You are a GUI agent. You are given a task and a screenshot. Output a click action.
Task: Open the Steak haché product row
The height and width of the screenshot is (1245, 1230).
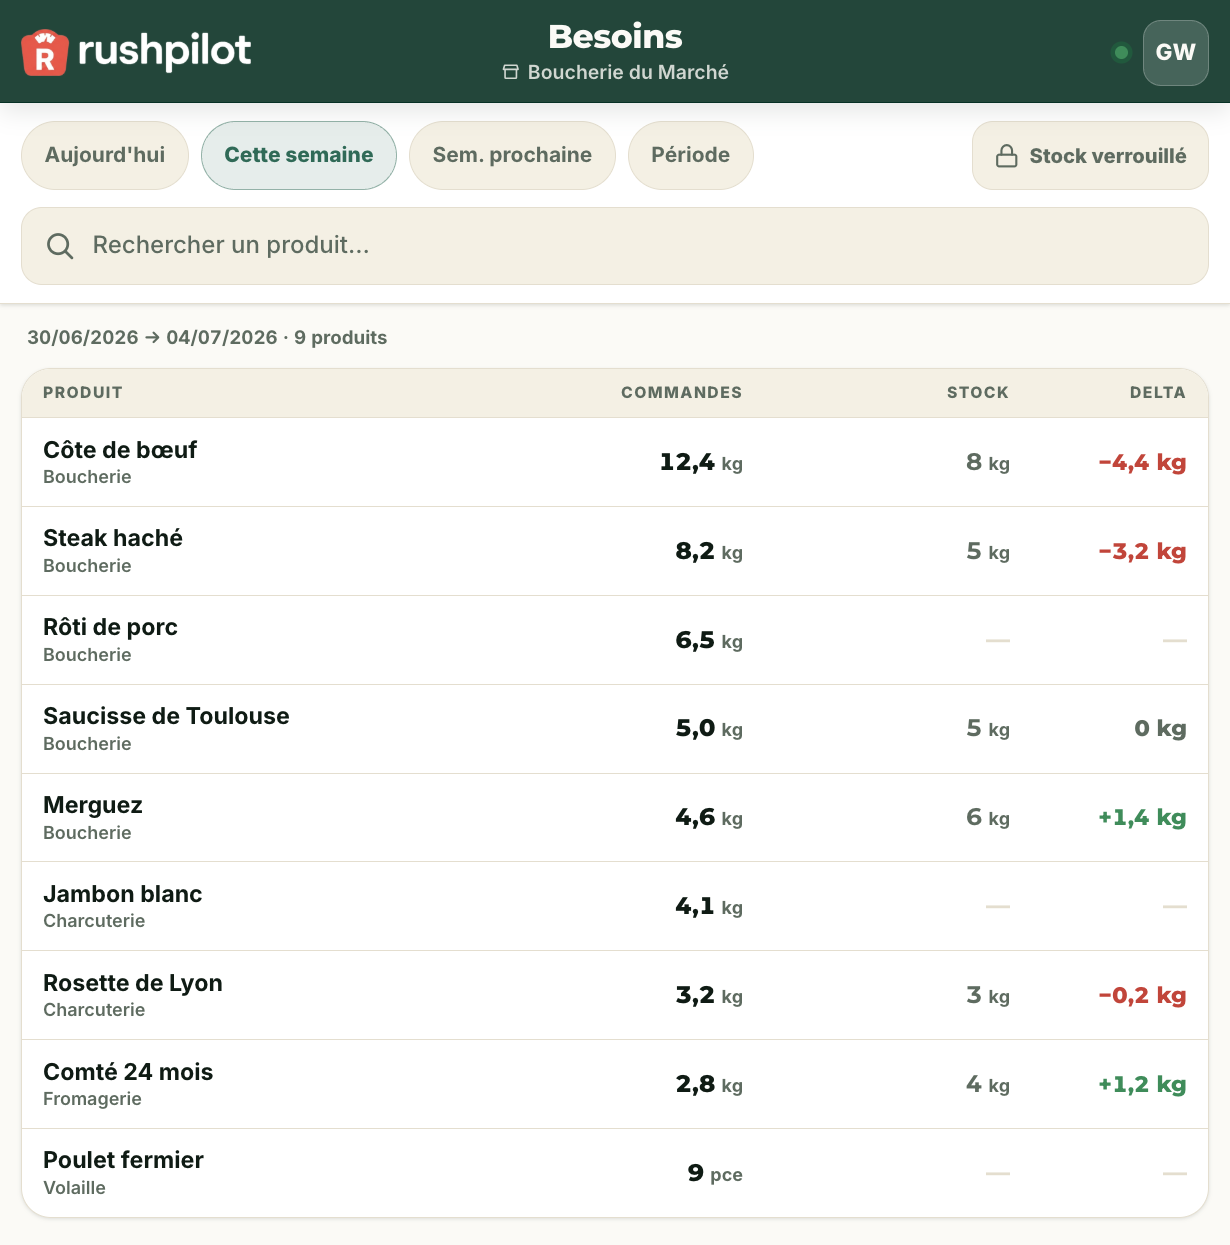(x=615, y=551)
